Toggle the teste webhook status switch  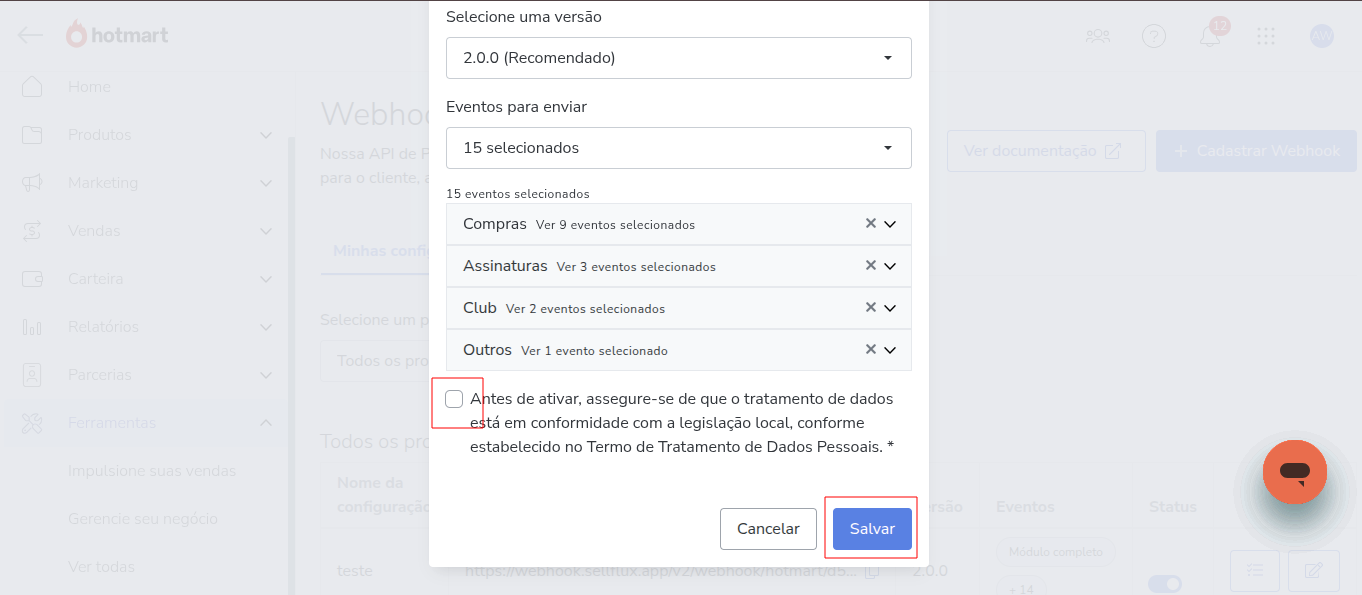[1165, 583]
